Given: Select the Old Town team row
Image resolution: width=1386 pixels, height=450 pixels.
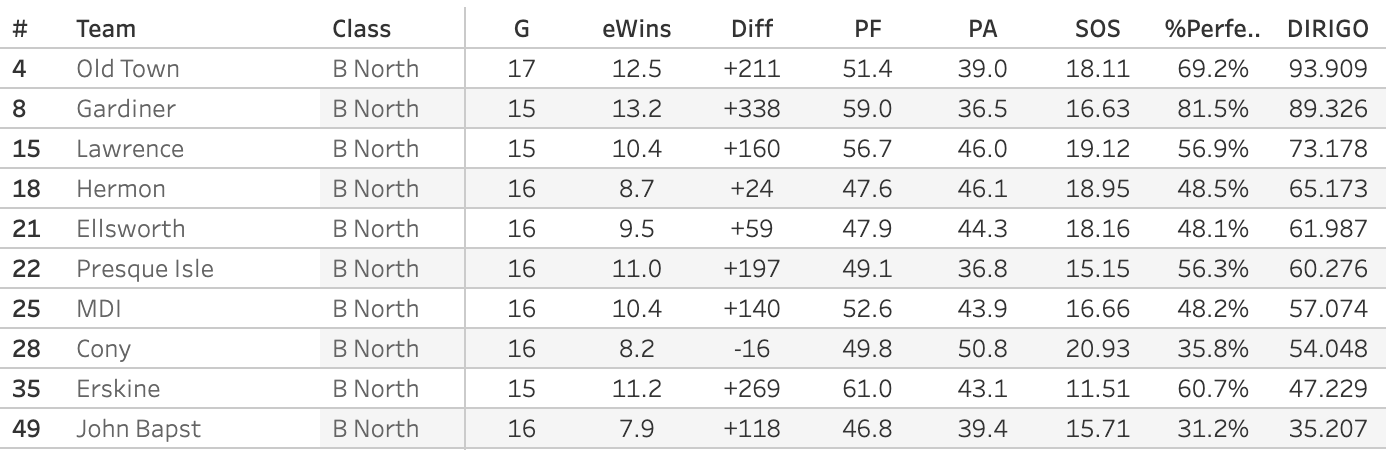Looking at the screenshot, I should 128,69.
